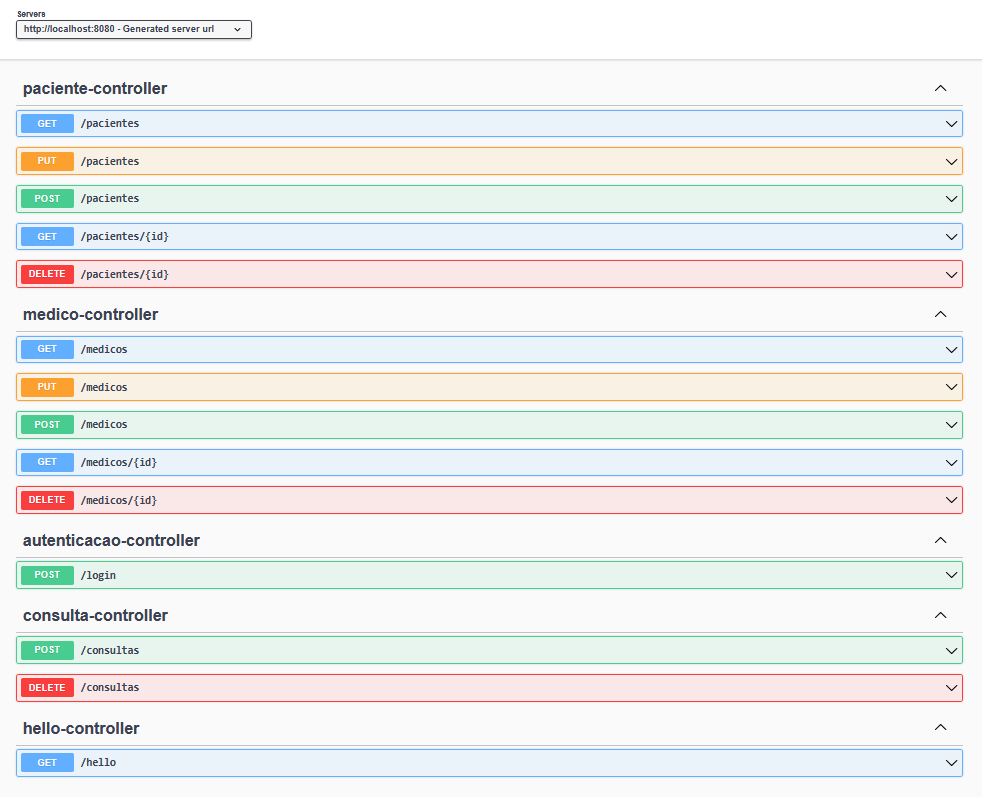Viewport: 982px width, 797px height.
Task: Expand chevron of DELETE /medicos/{id} row
Action: point(951,500)
